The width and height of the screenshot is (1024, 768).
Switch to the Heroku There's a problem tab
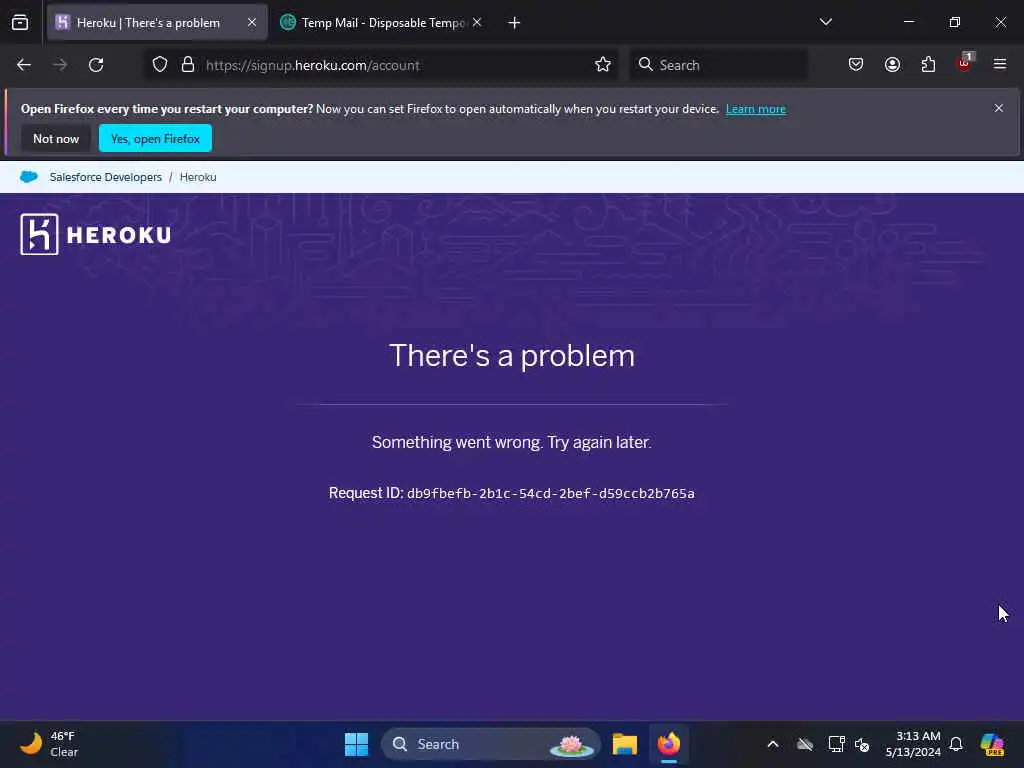click(157, 23)
